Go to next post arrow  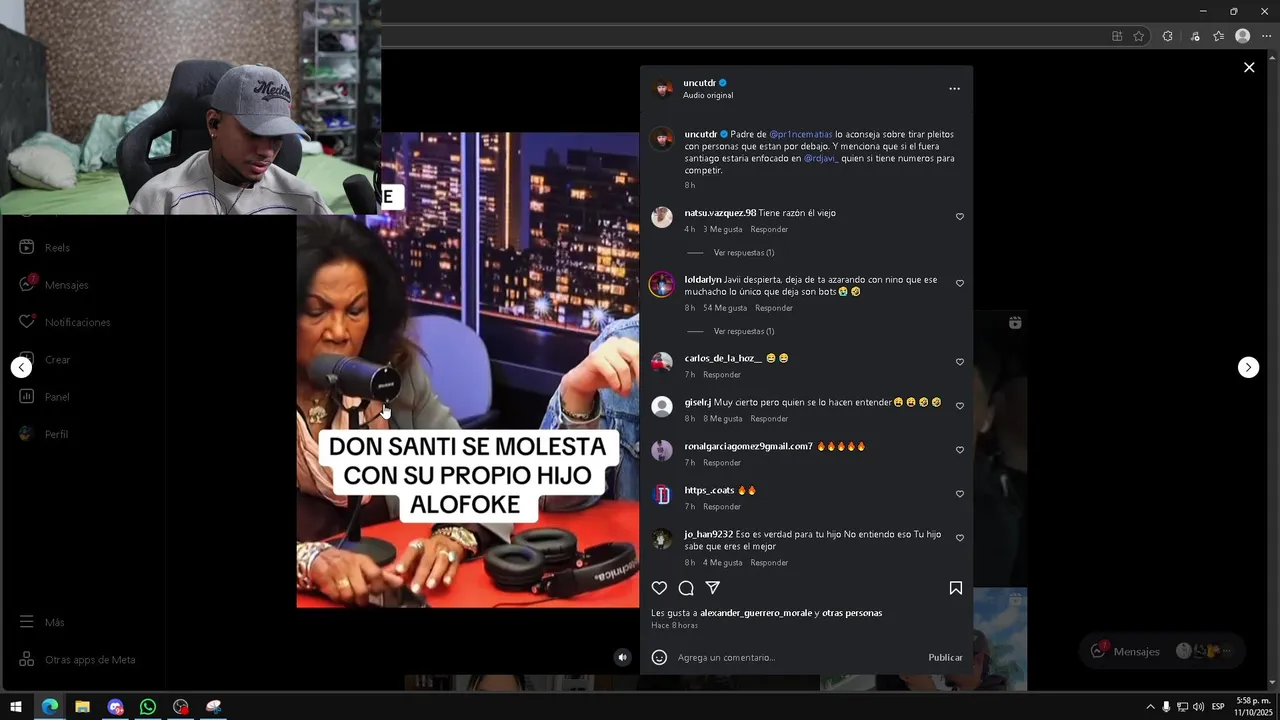pyautogui.click(x=1248, y=367)
